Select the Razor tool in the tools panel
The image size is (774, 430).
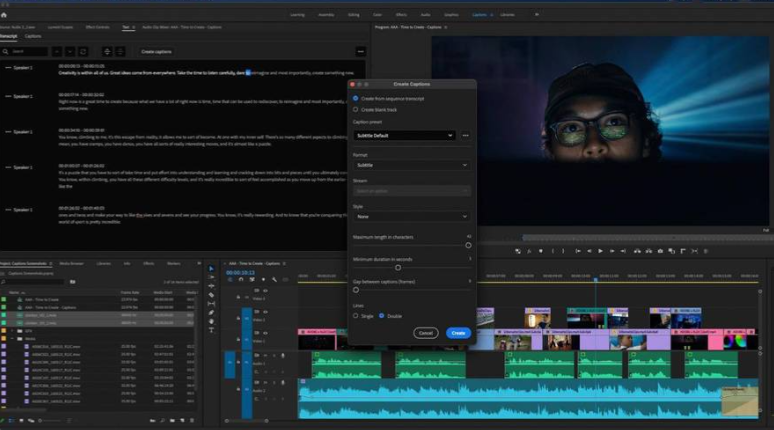[211, 295]
